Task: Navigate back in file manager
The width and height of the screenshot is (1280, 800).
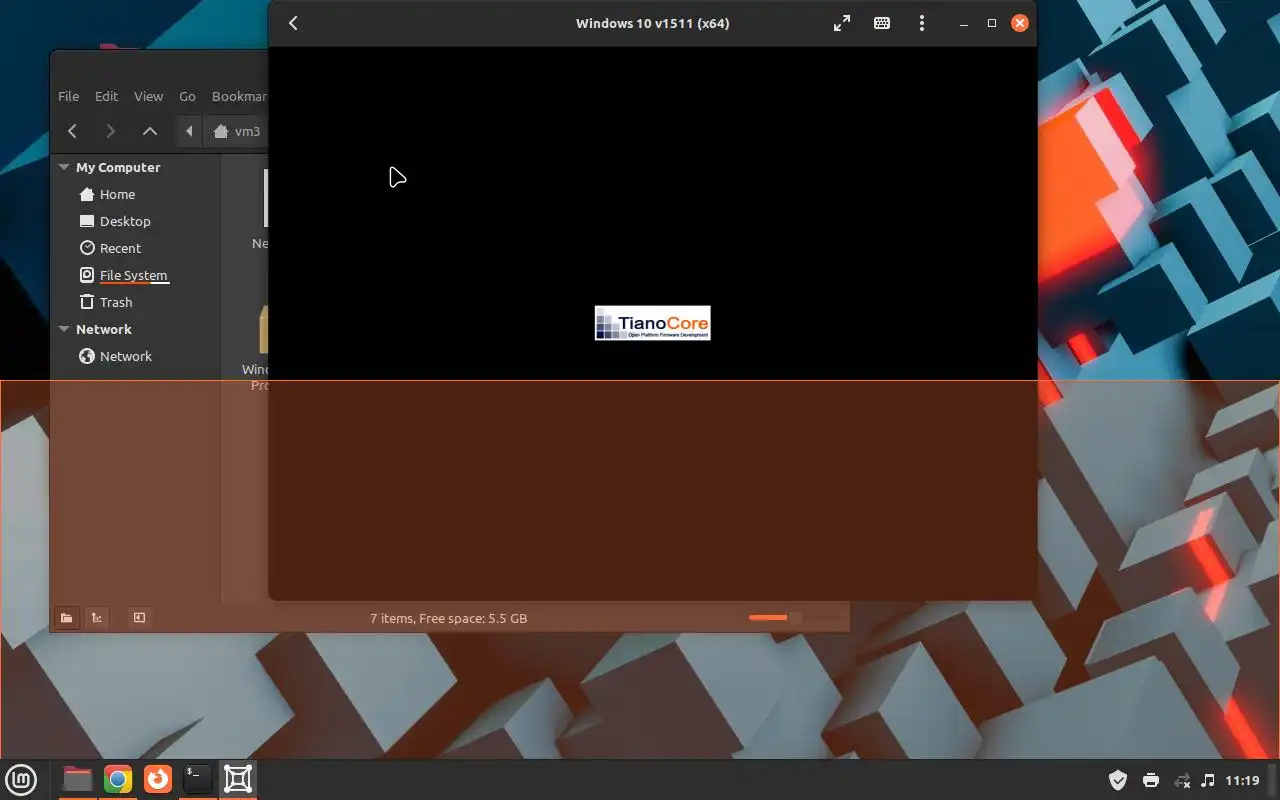Action: tap(72, 131)
